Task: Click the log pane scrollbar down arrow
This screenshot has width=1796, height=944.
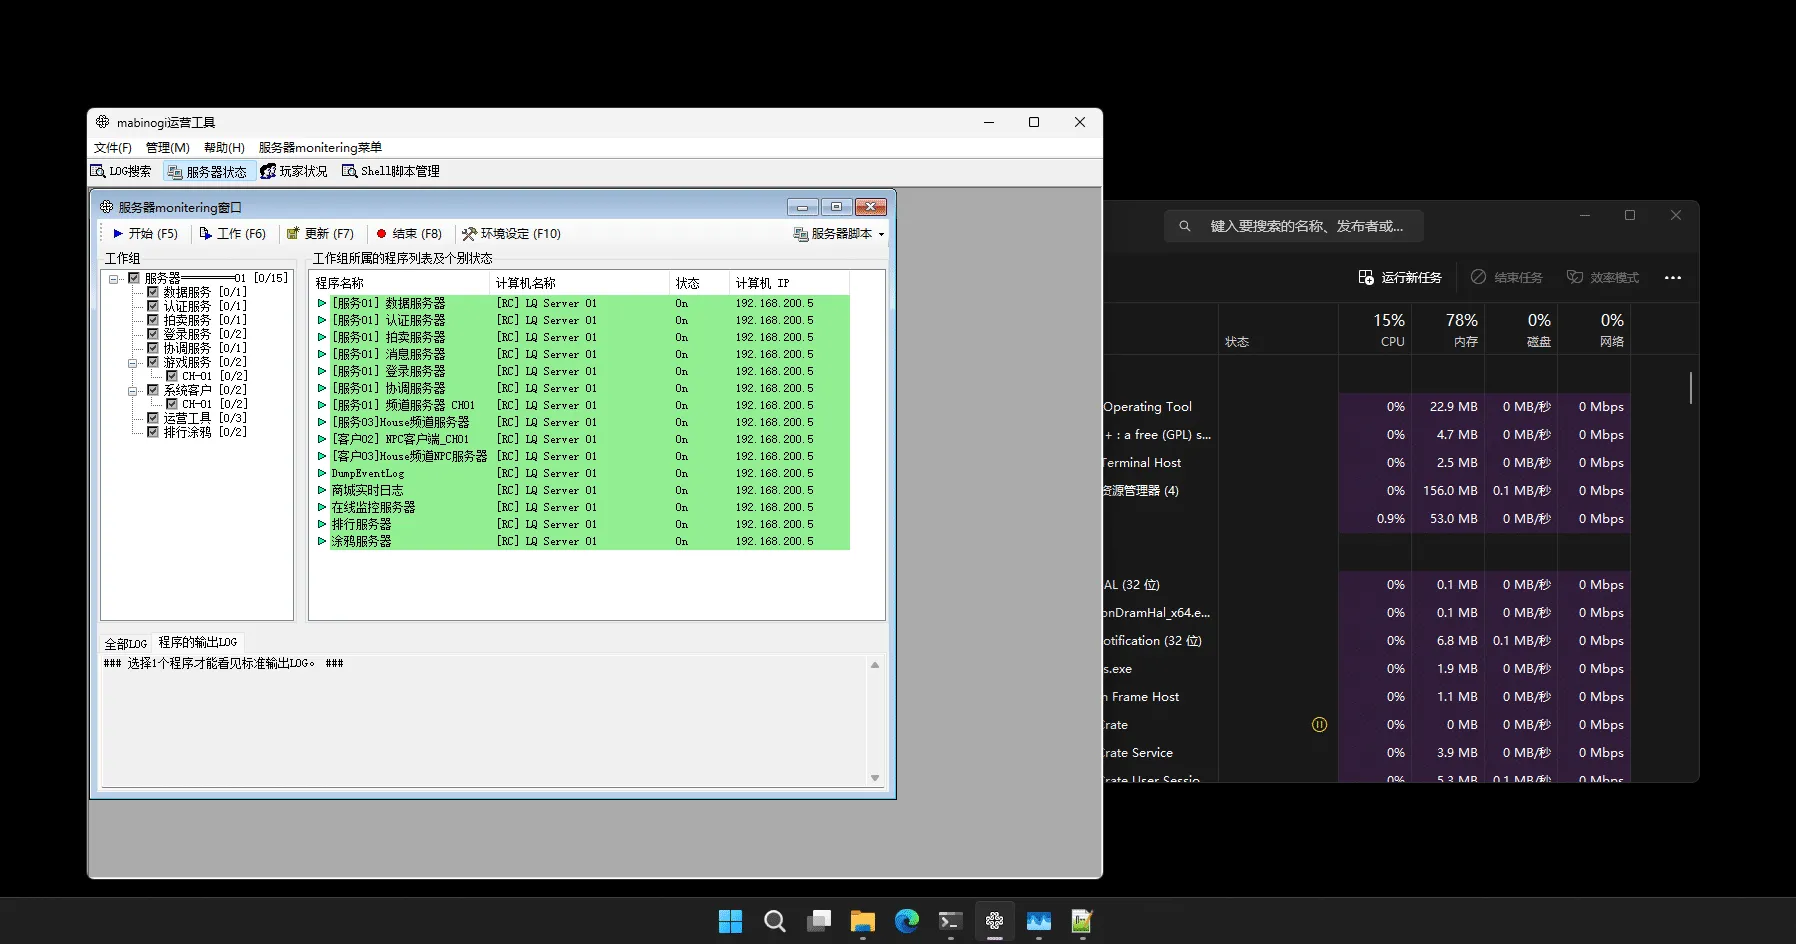Action: pyautogui.click(x=875, y=778)
